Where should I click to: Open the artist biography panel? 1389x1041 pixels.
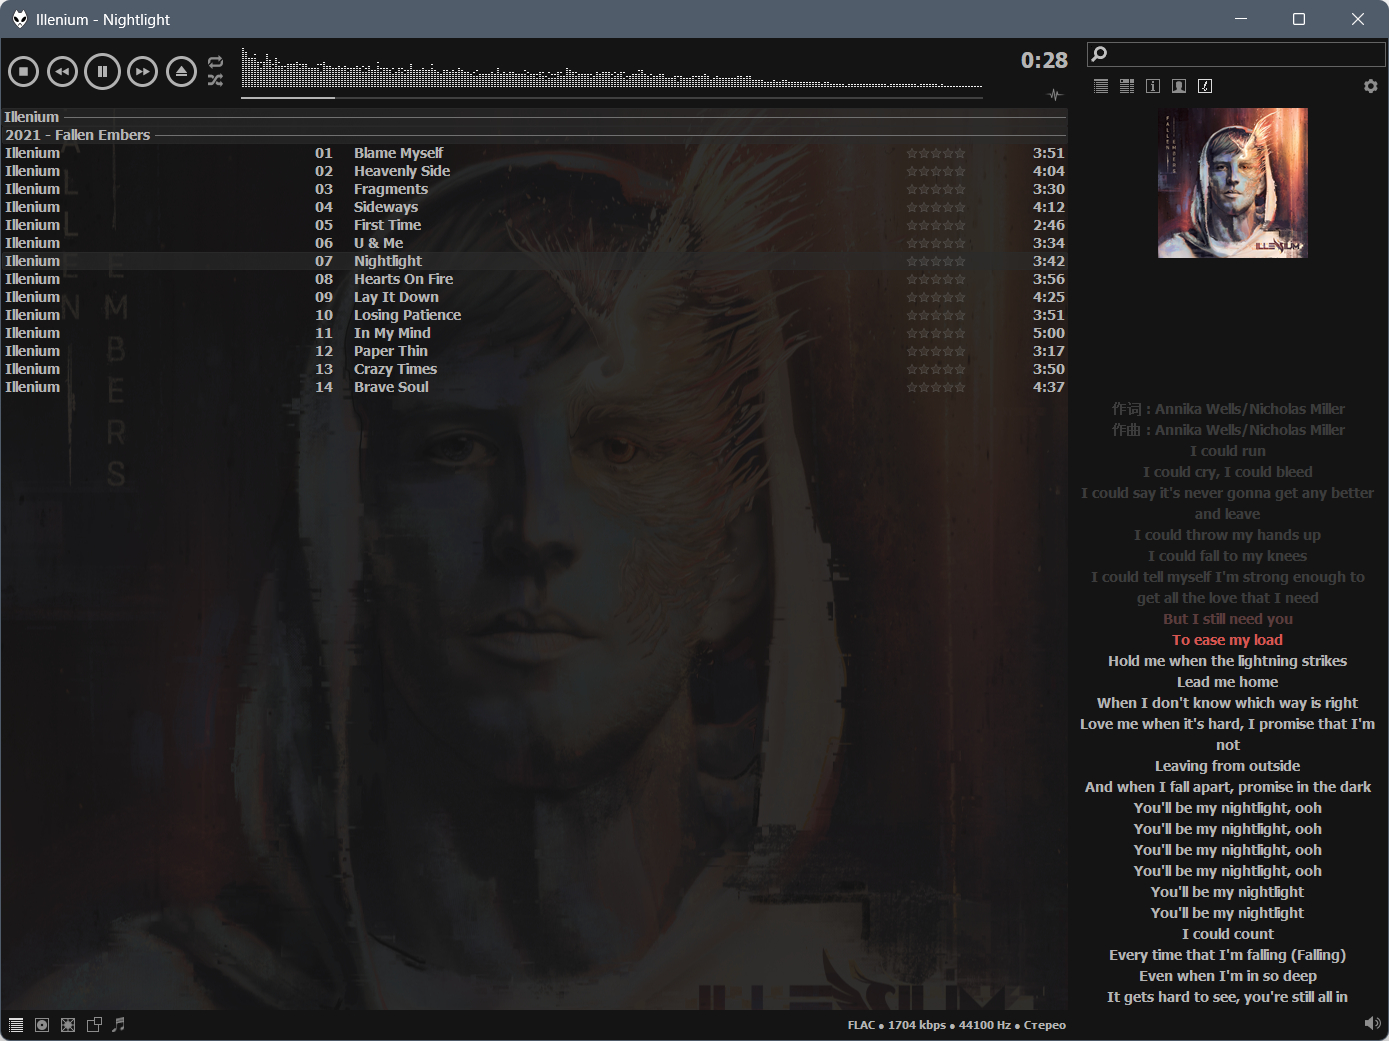click(1179, 86)
